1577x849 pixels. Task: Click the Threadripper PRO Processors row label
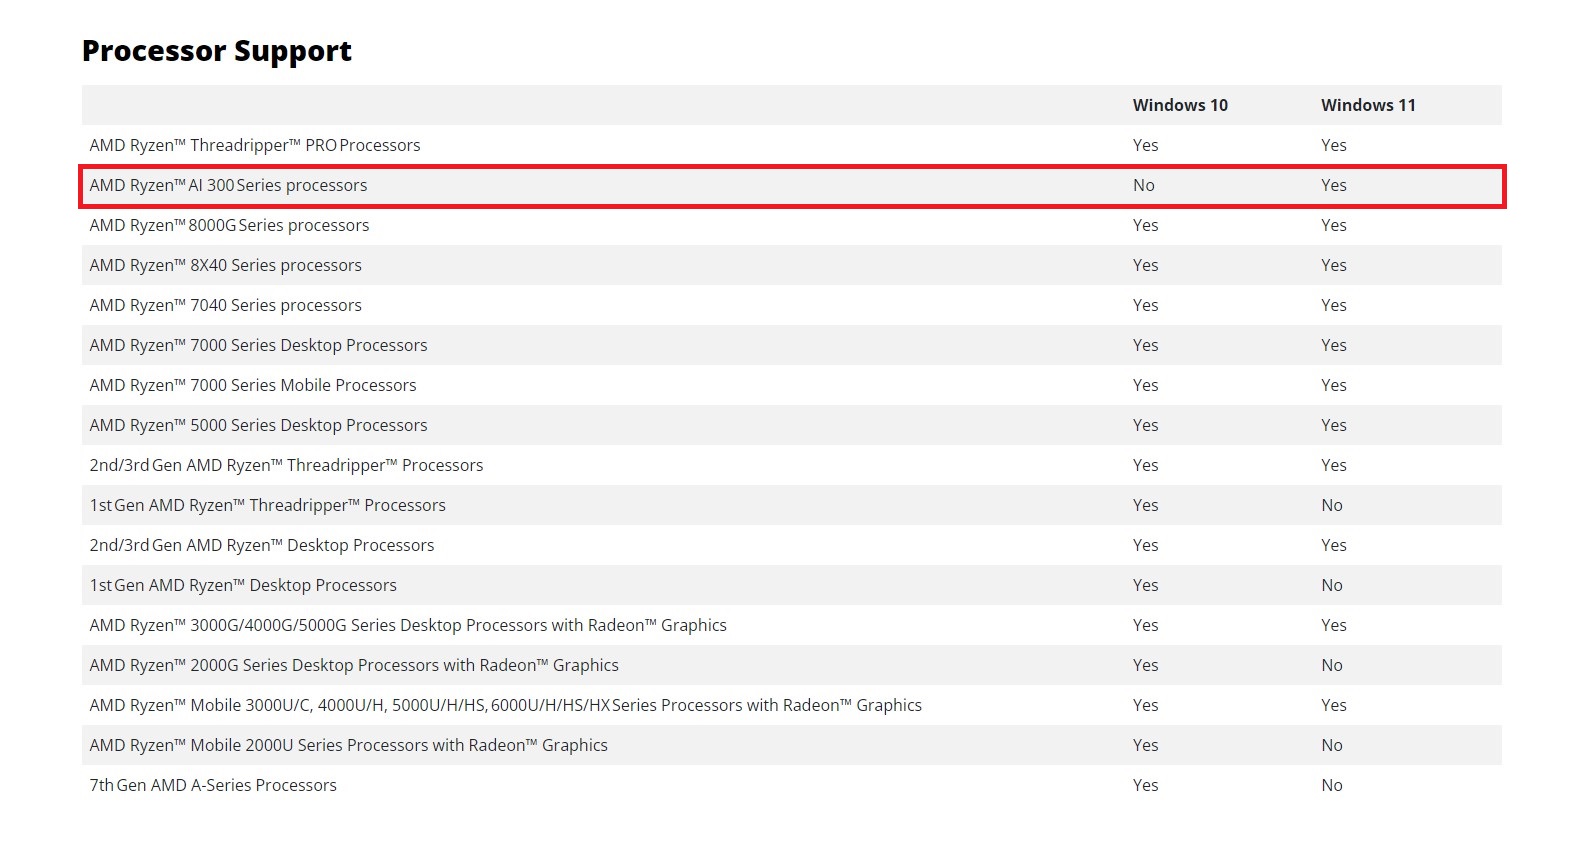[x=255, y=145]
